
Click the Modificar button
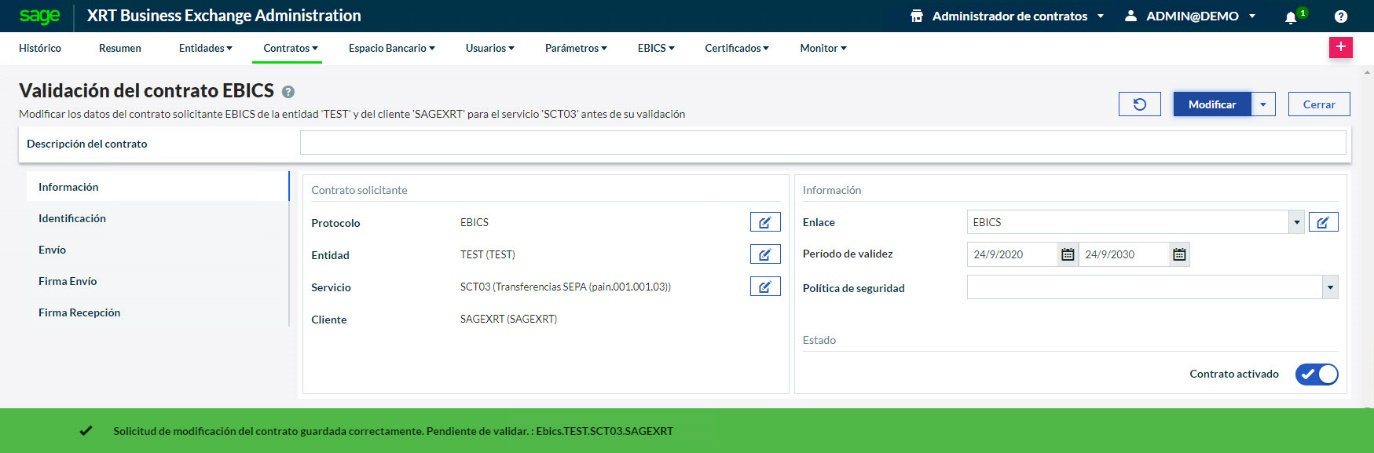[1212, 104]
